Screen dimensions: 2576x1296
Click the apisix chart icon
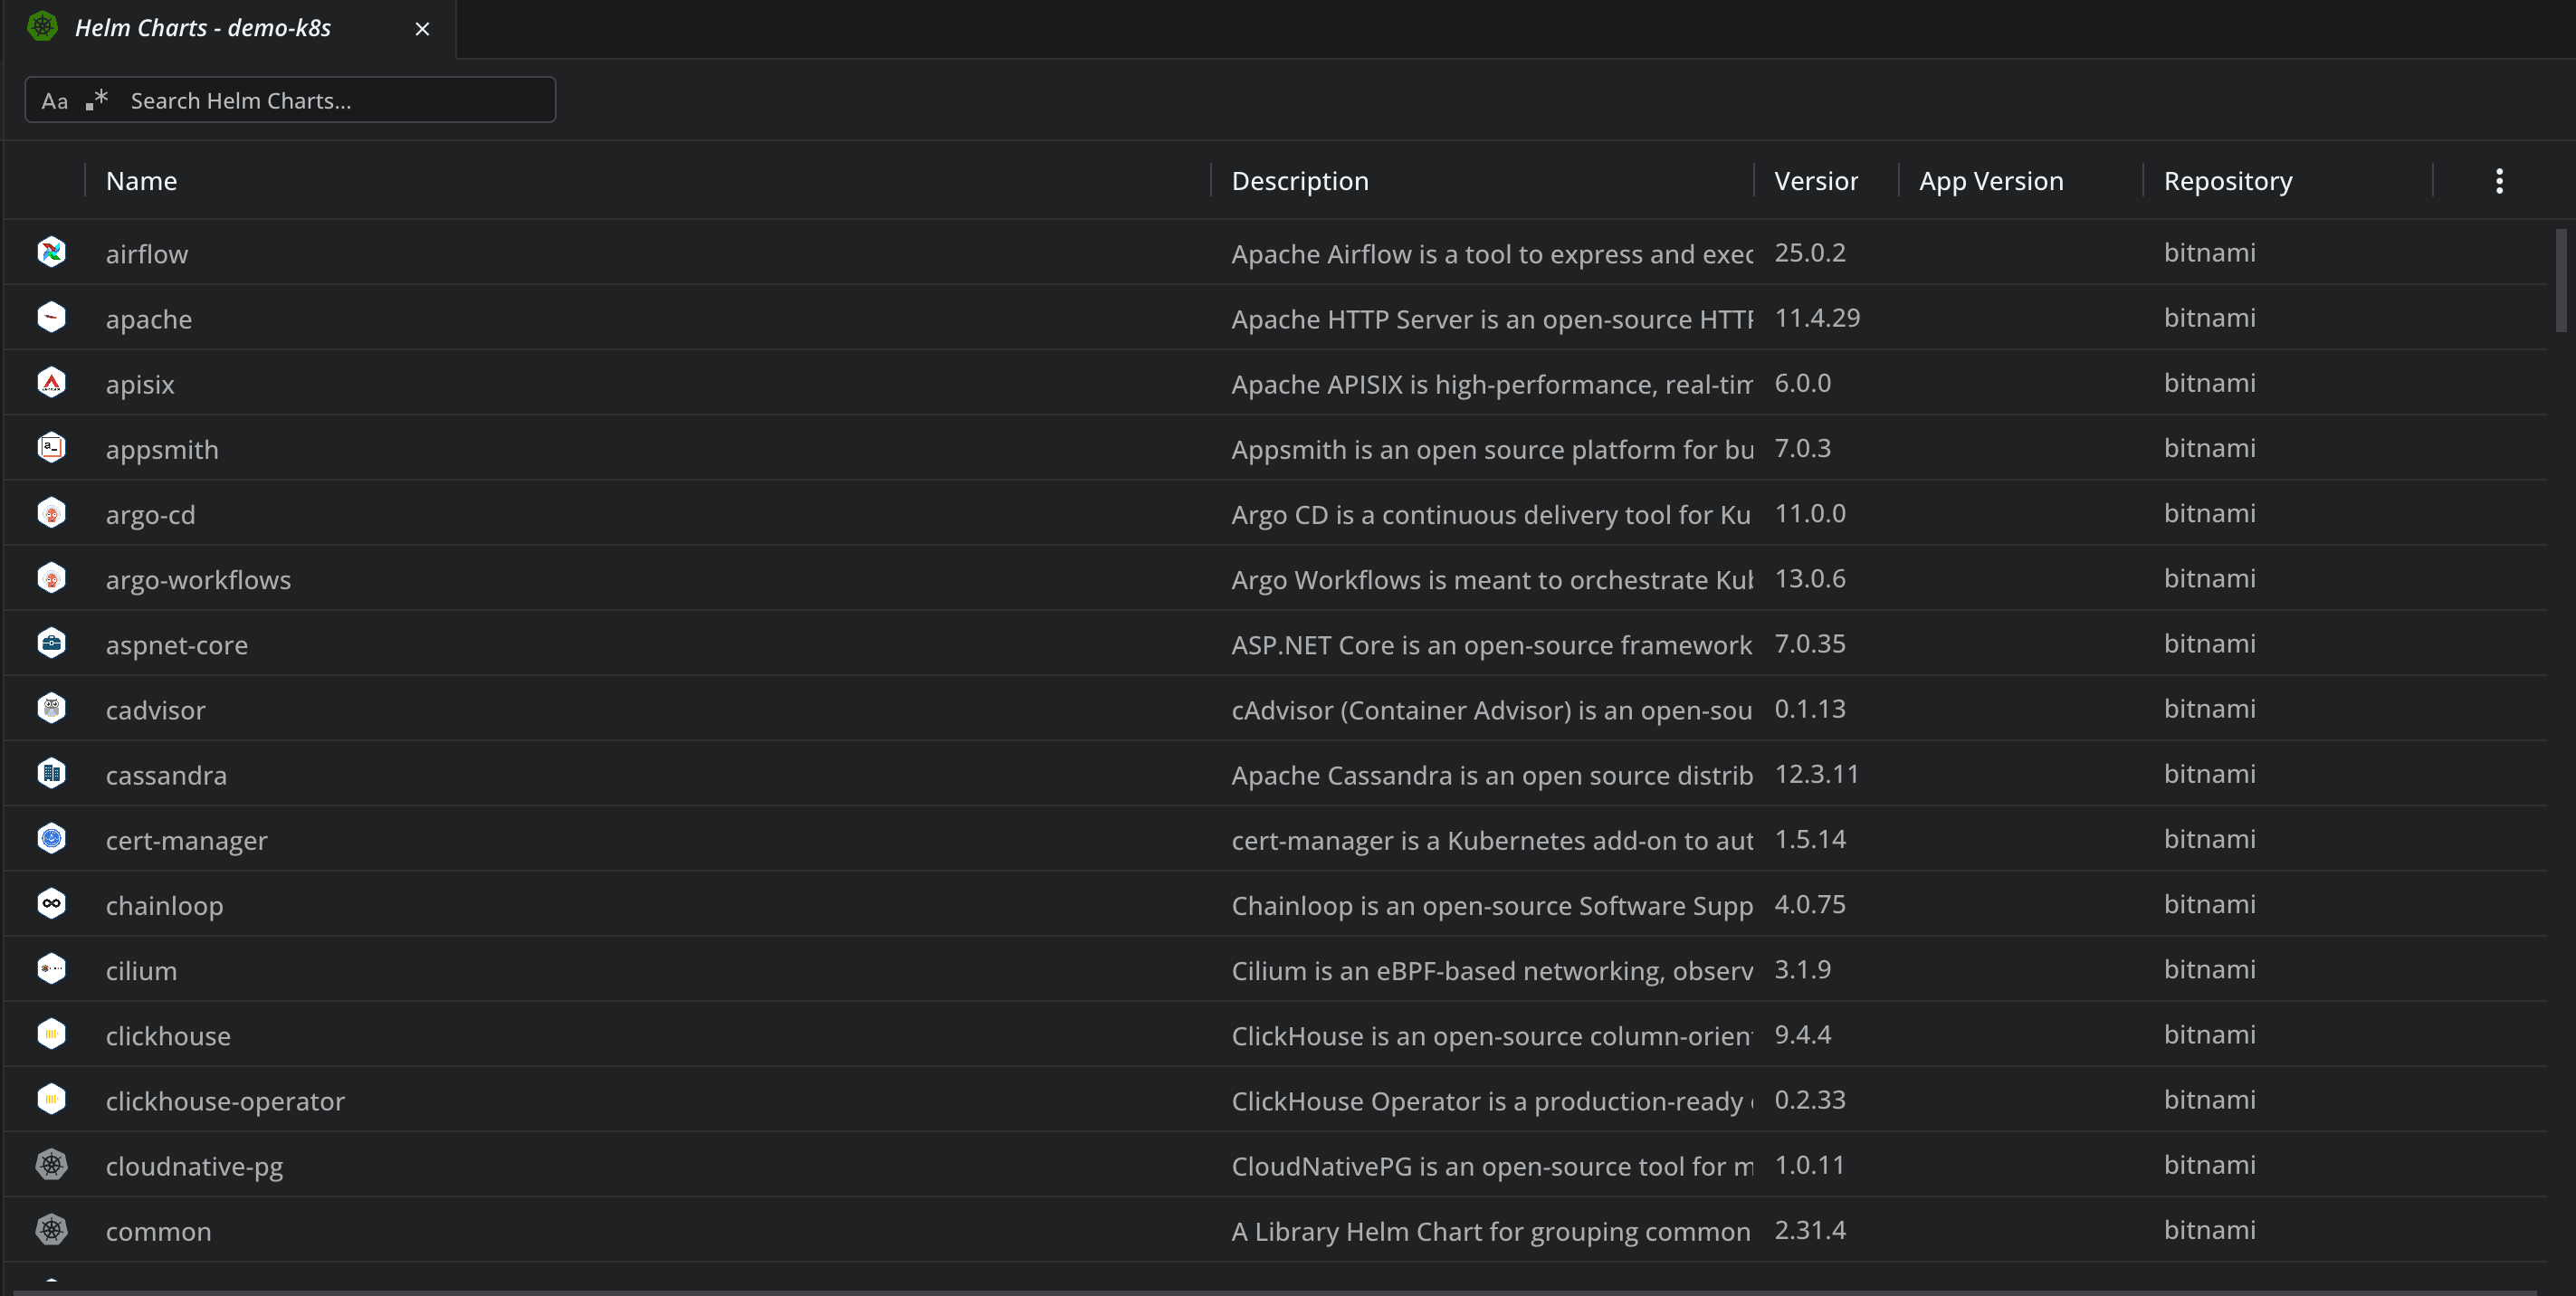(51, 383)
